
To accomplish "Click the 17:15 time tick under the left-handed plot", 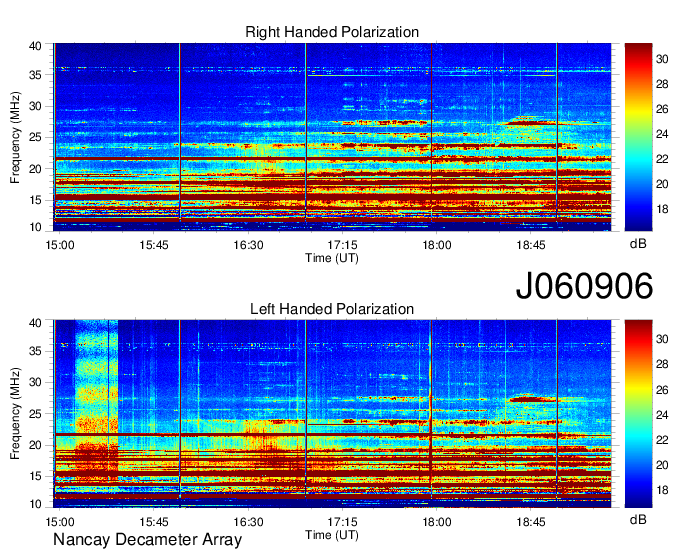I will pyautogui.click(x=342, y=522).
